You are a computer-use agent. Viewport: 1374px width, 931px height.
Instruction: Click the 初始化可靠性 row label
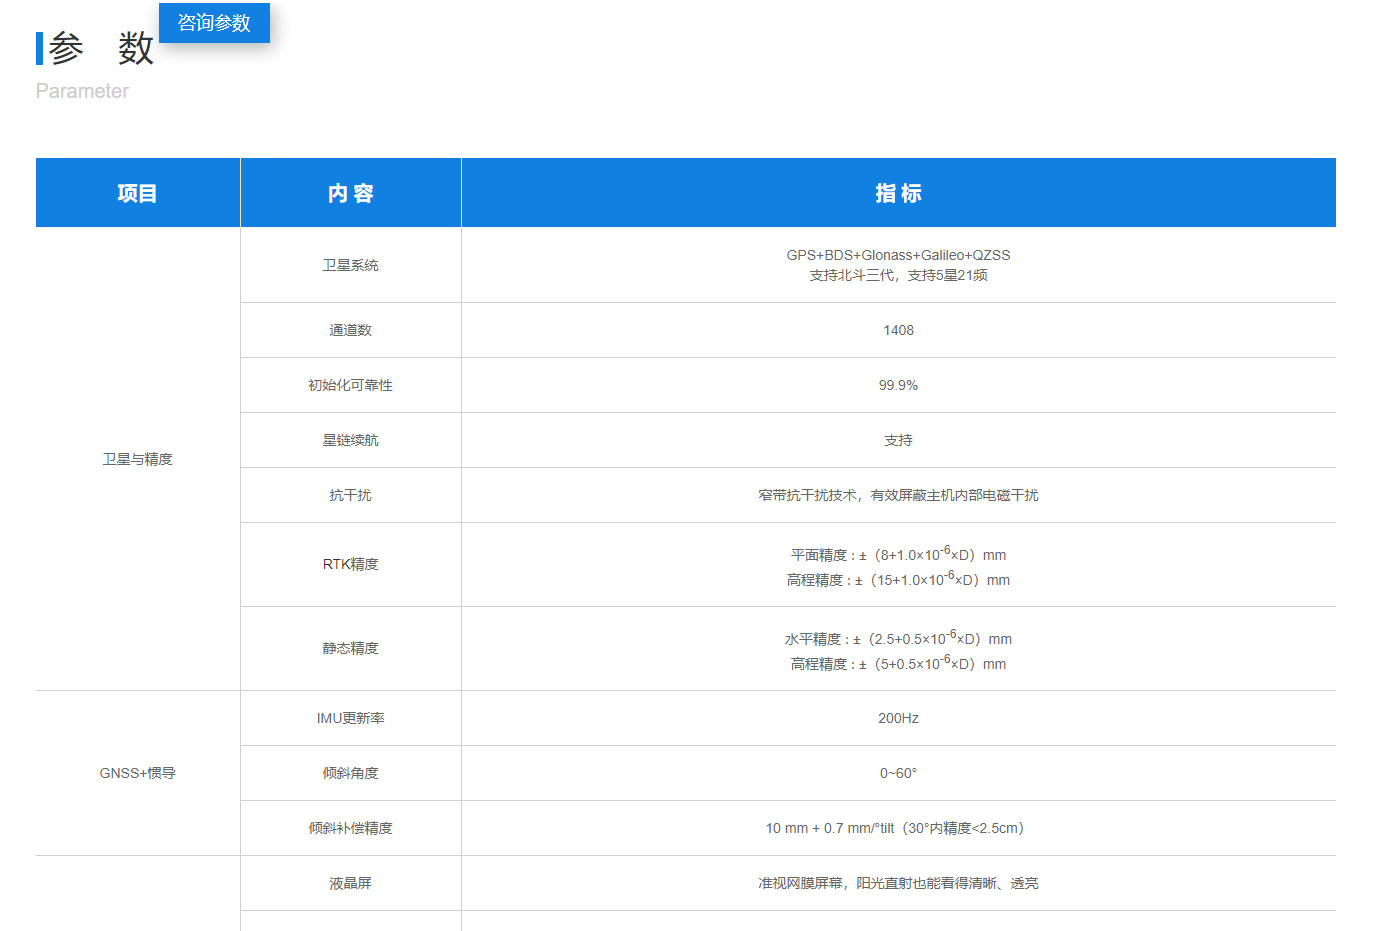coord(350,385)
